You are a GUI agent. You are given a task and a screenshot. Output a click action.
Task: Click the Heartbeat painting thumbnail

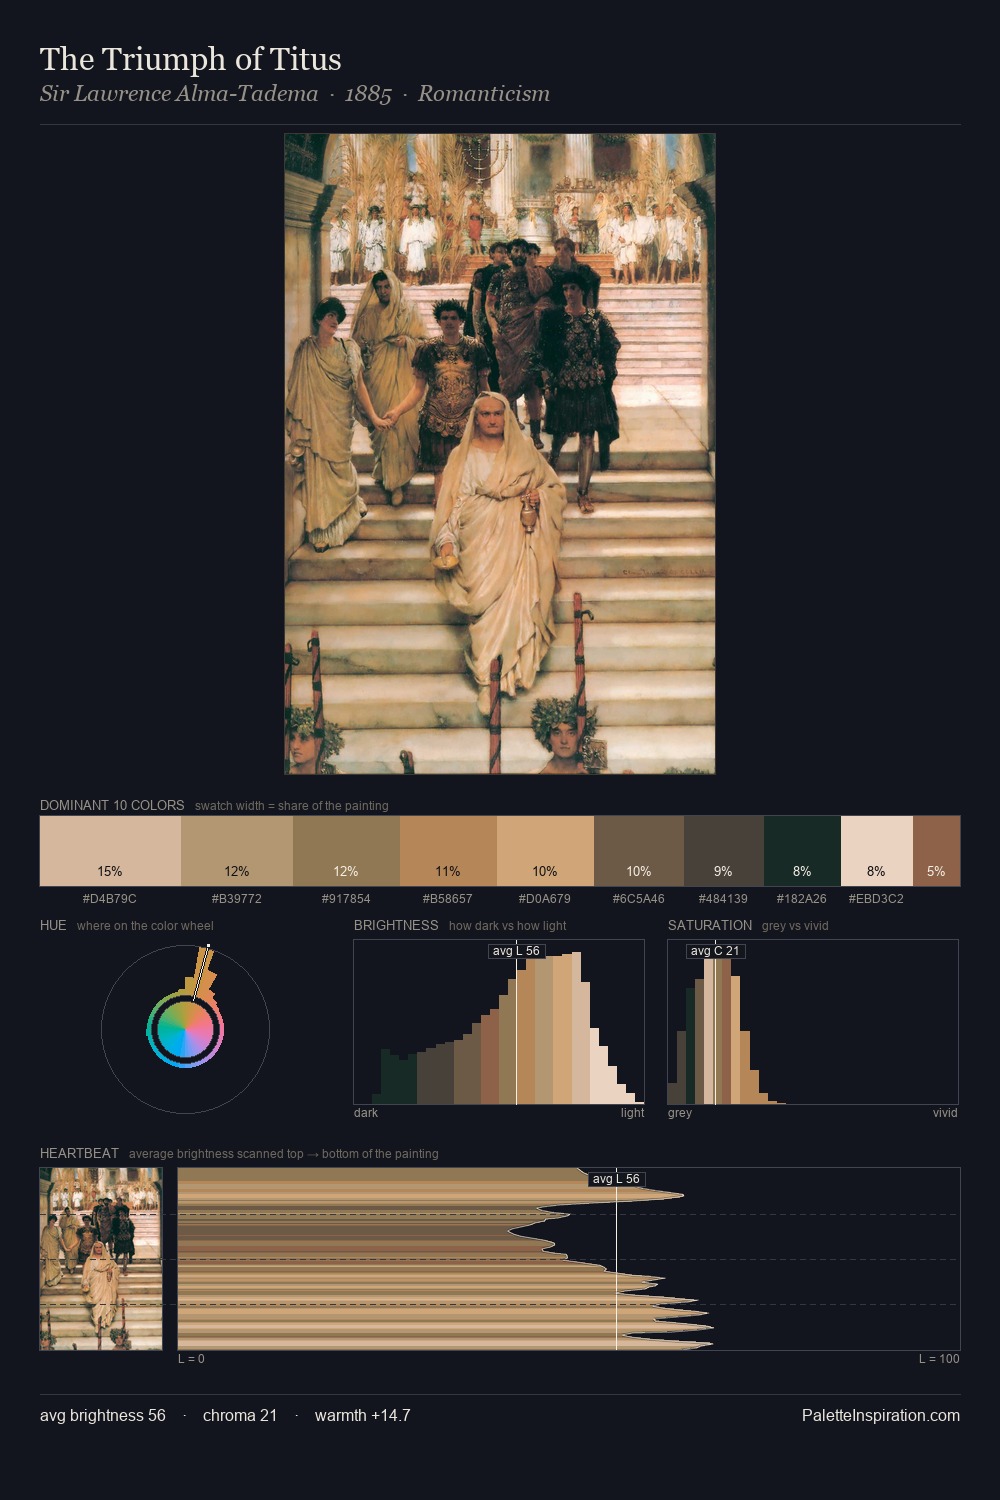(101, 1259)
